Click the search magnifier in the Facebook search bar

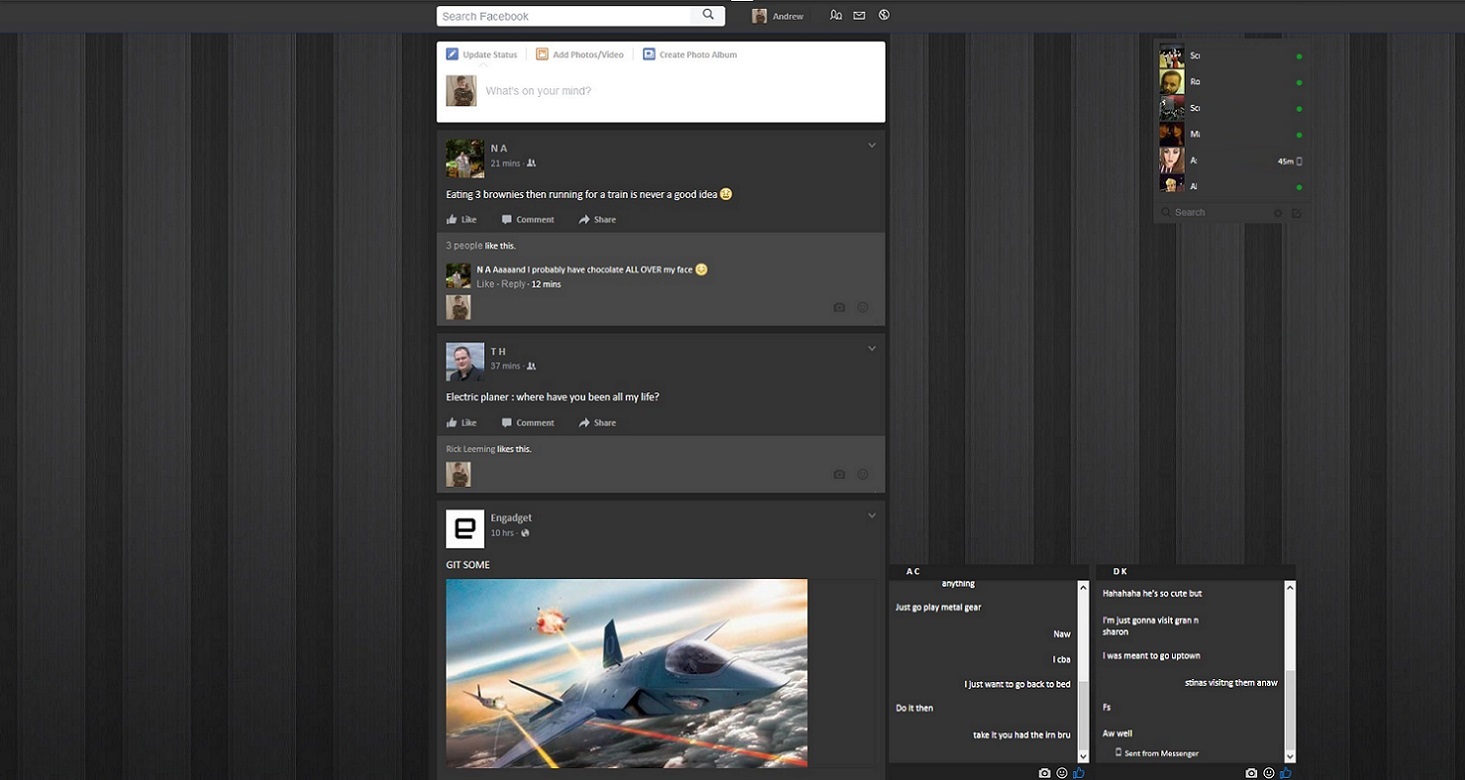pyautogui.click(x=706, y=16)
